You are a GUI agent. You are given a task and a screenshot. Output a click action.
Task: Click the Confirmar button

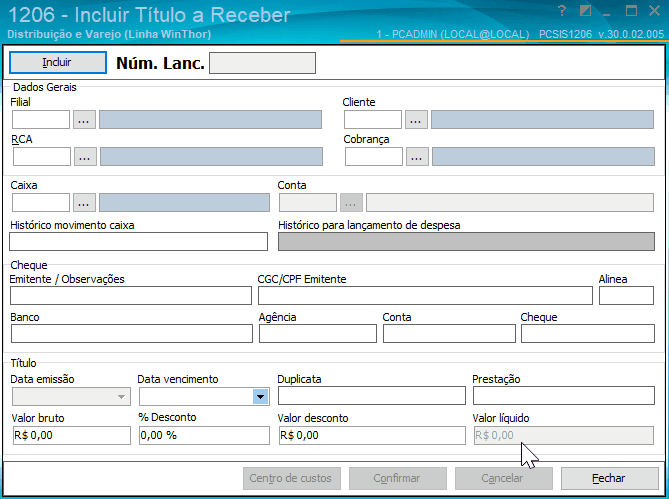pyautogui.click(x=398, y=479)
